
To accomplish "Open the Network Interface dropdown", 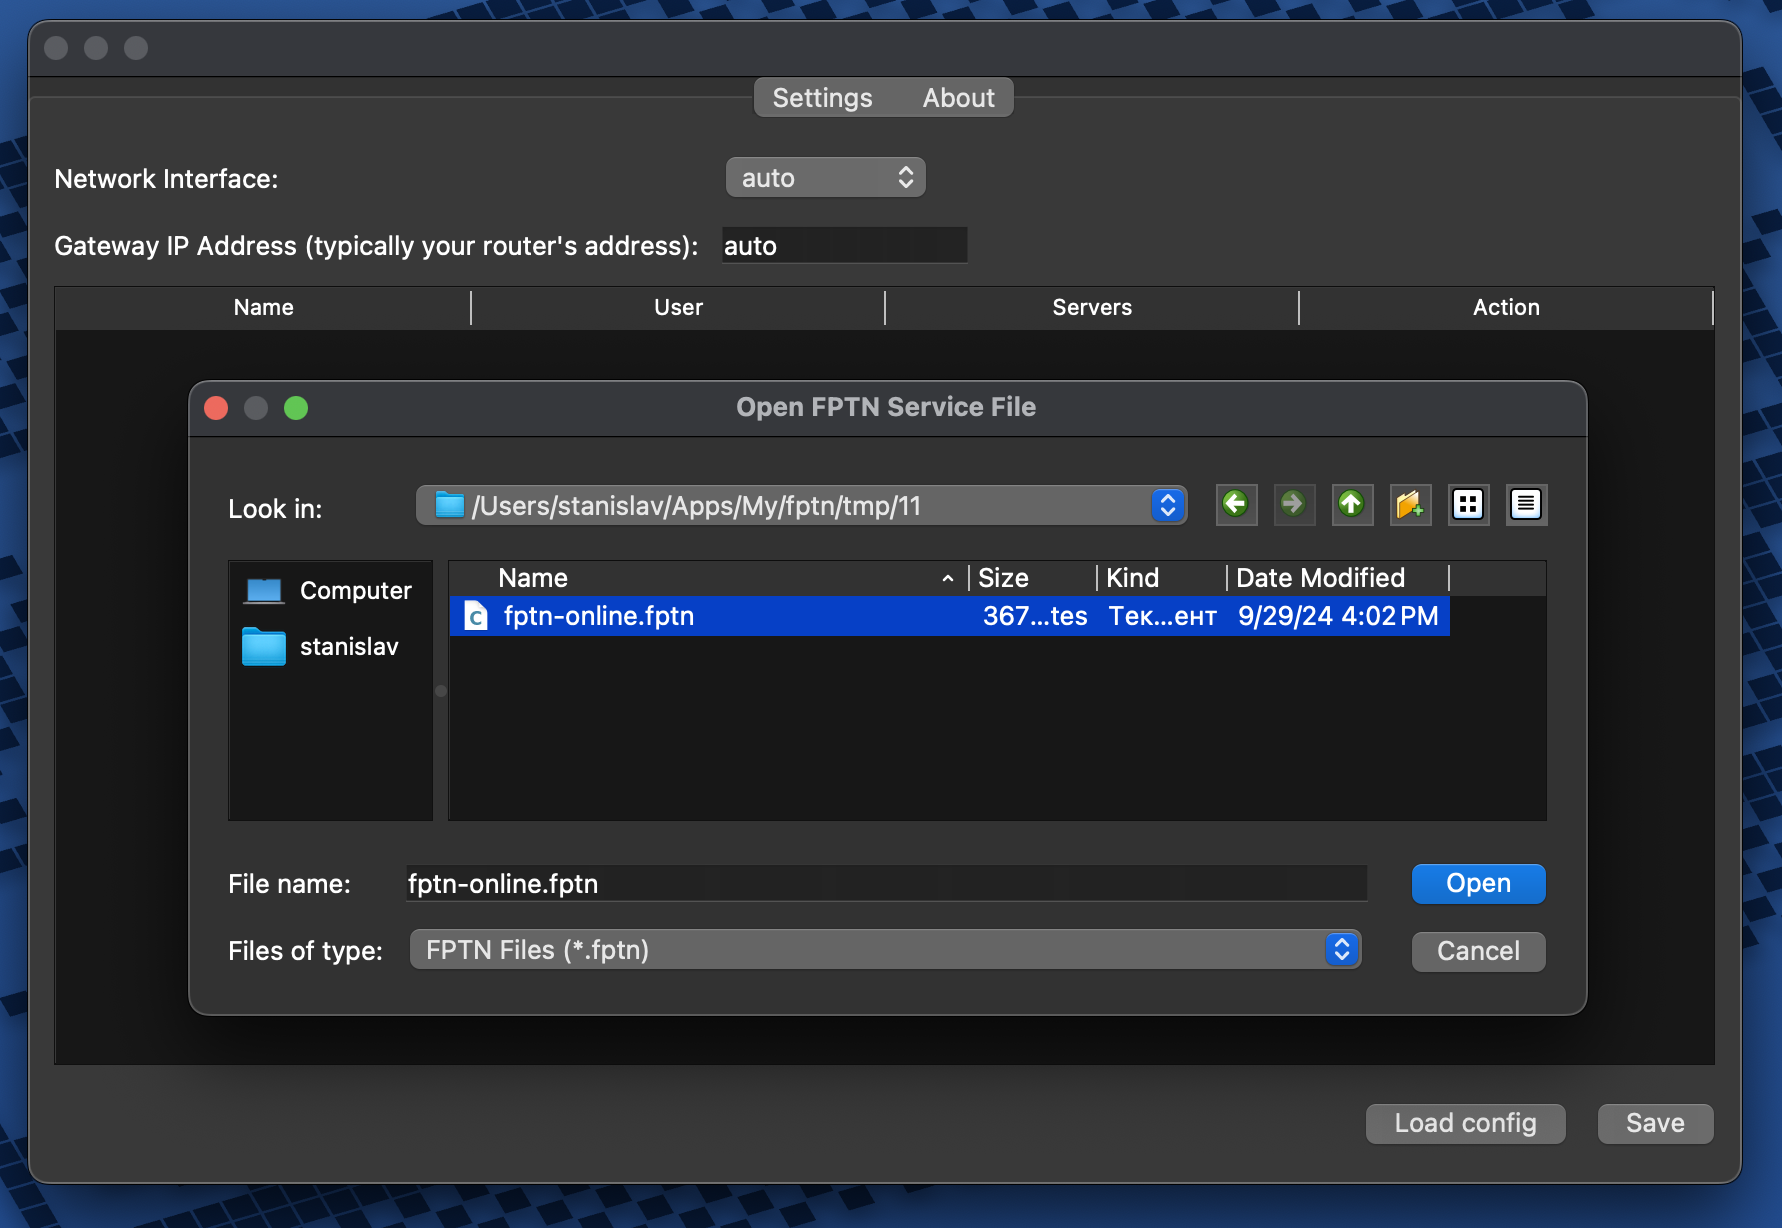I will [825, 178].
